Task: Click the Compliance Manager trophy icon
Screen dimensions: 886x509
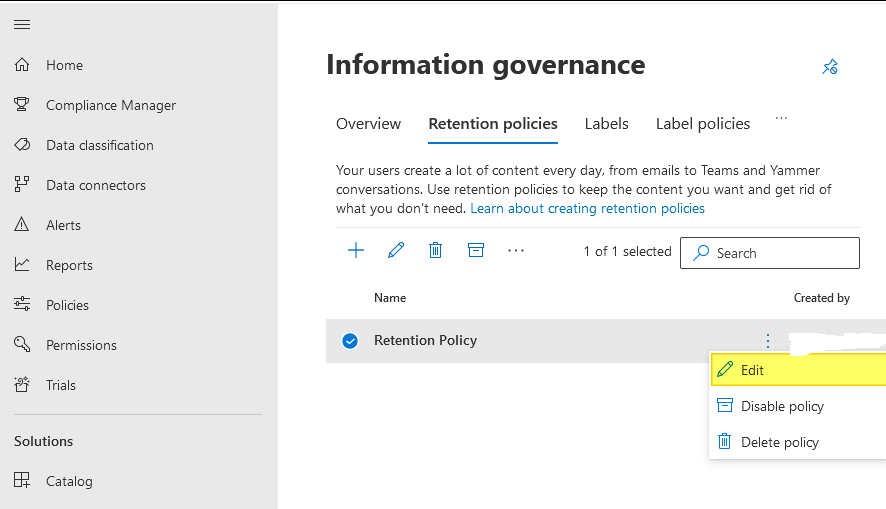Action: point(22,105)
